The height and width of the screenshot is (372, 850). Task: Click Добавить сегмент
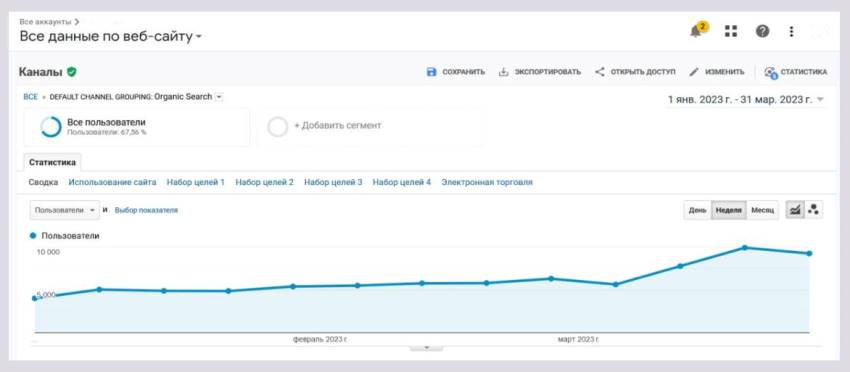pos(338,125)
